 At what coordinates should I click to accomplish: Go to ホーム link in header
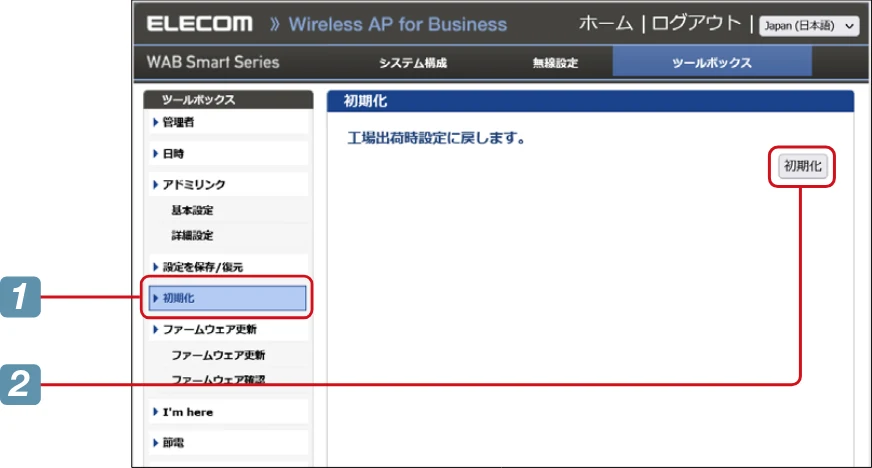click(606, 23)
